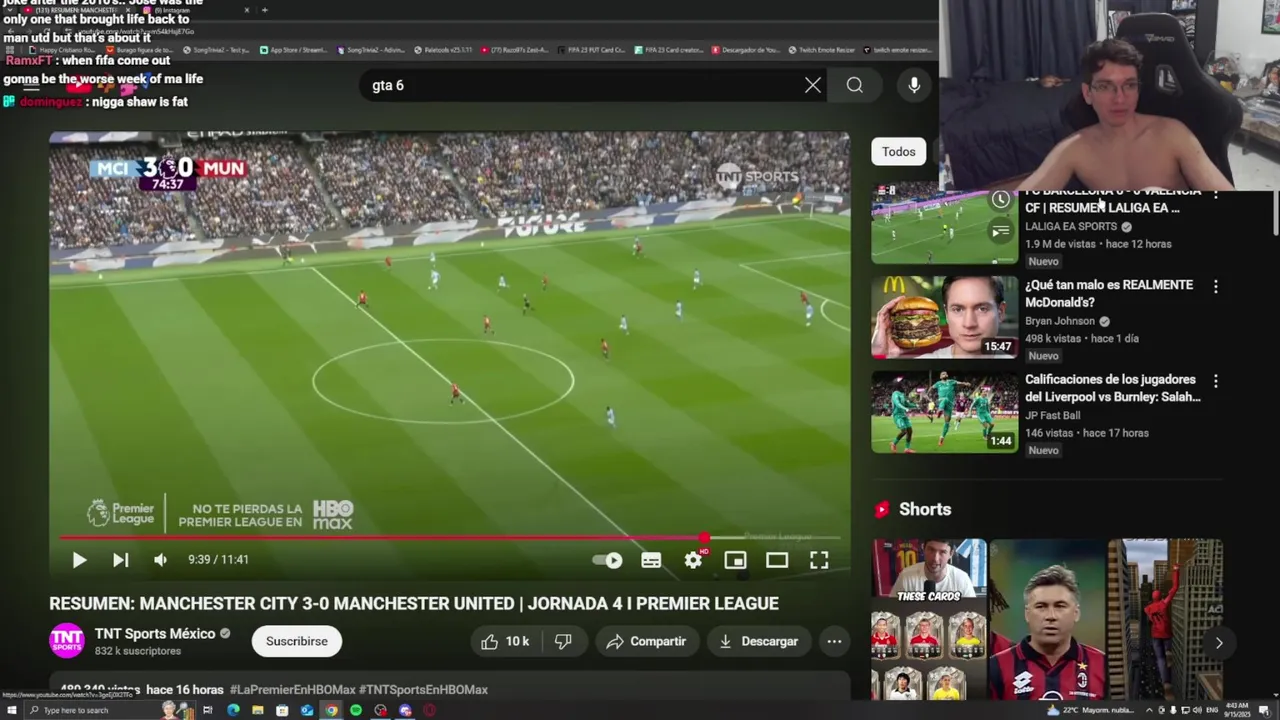Open '¿Qué tan malo es REALMENTE McDonald's?' title
This screenshot has width=1280, height=720.
pos(1109,293)
